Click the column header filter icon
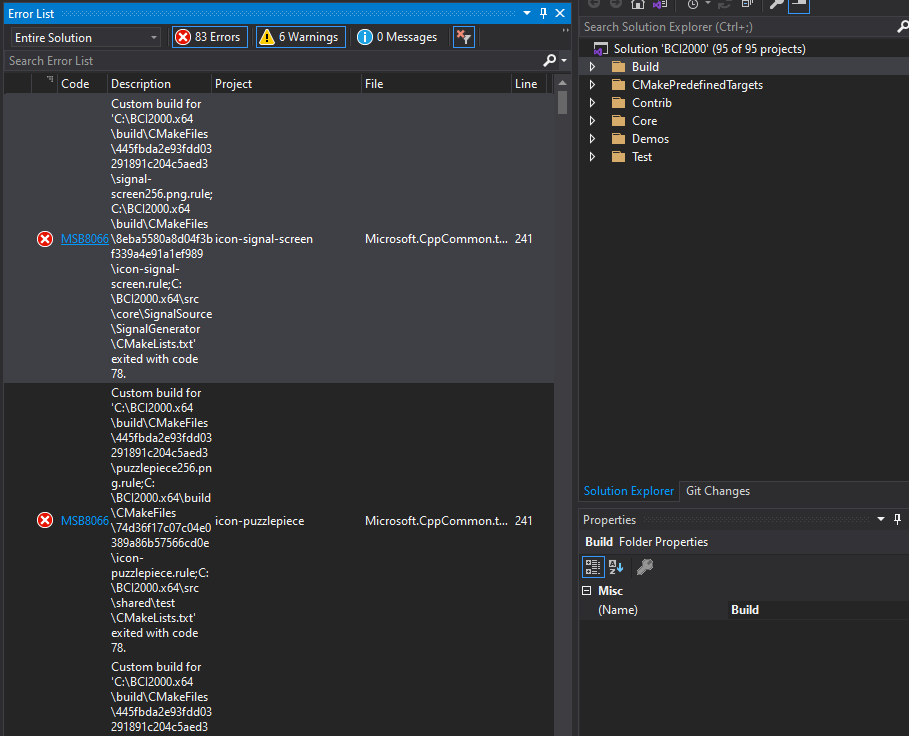 [50, 80]
